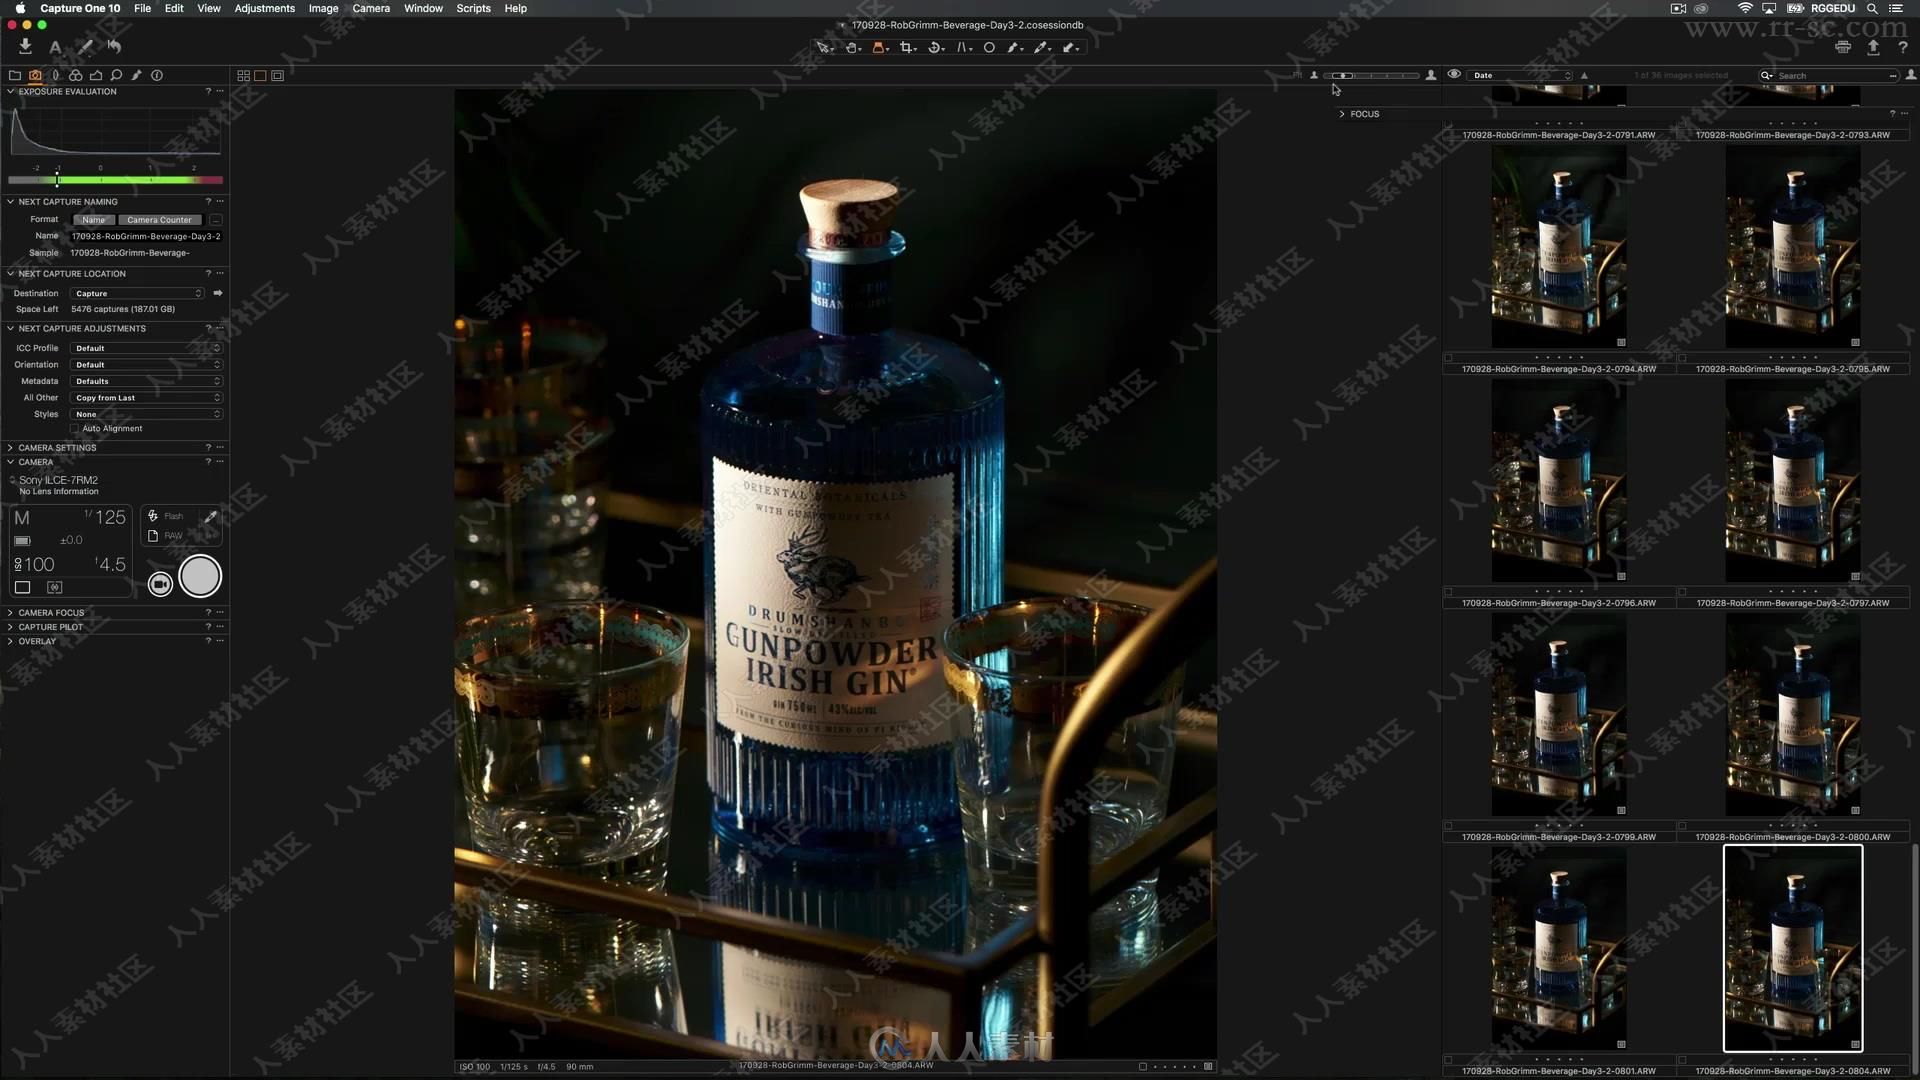Viewport: 1920px width, 1080px height.
Task: Click the export upload icon
Action: pyautogui.click(x=1873, y=47)
